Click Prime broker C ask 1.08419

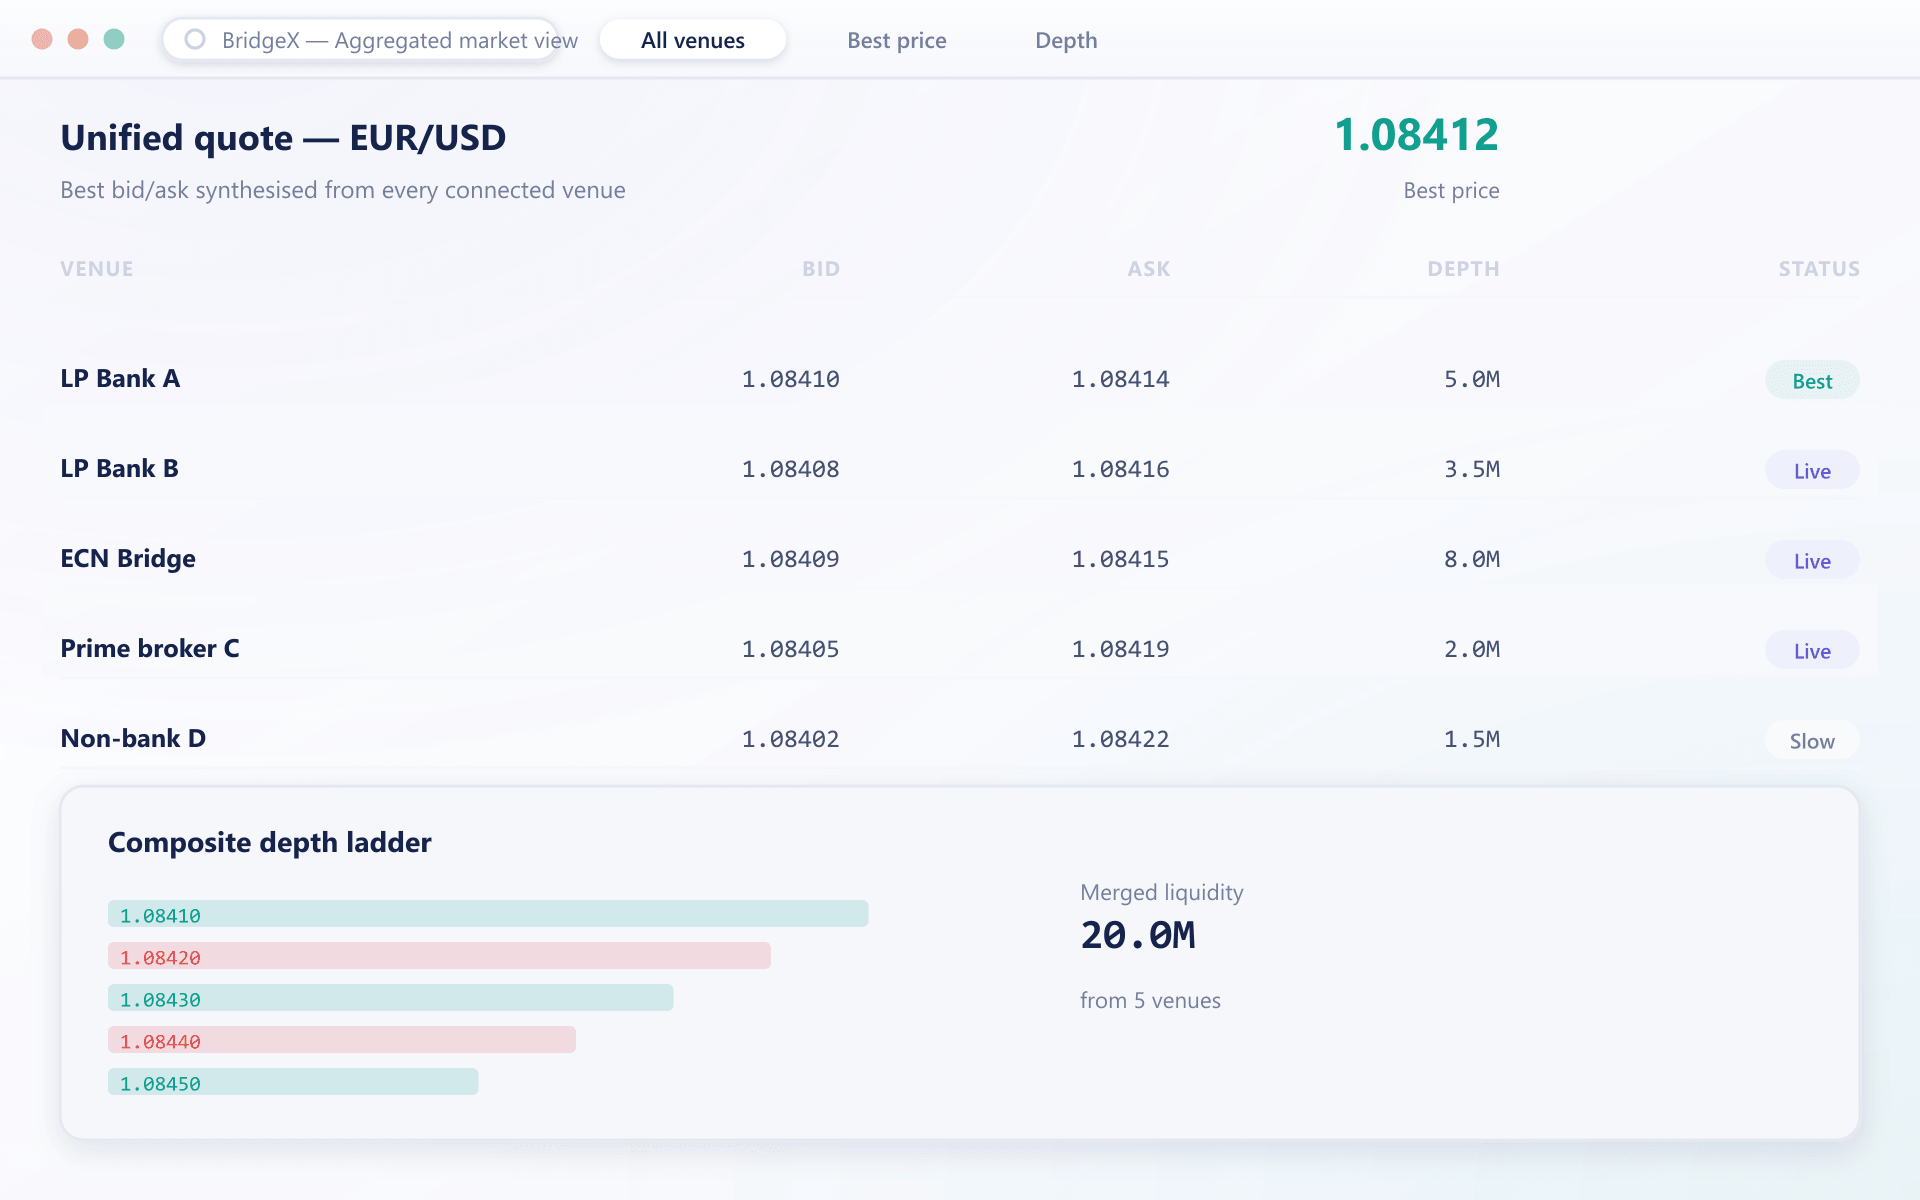pos(1120,649)
